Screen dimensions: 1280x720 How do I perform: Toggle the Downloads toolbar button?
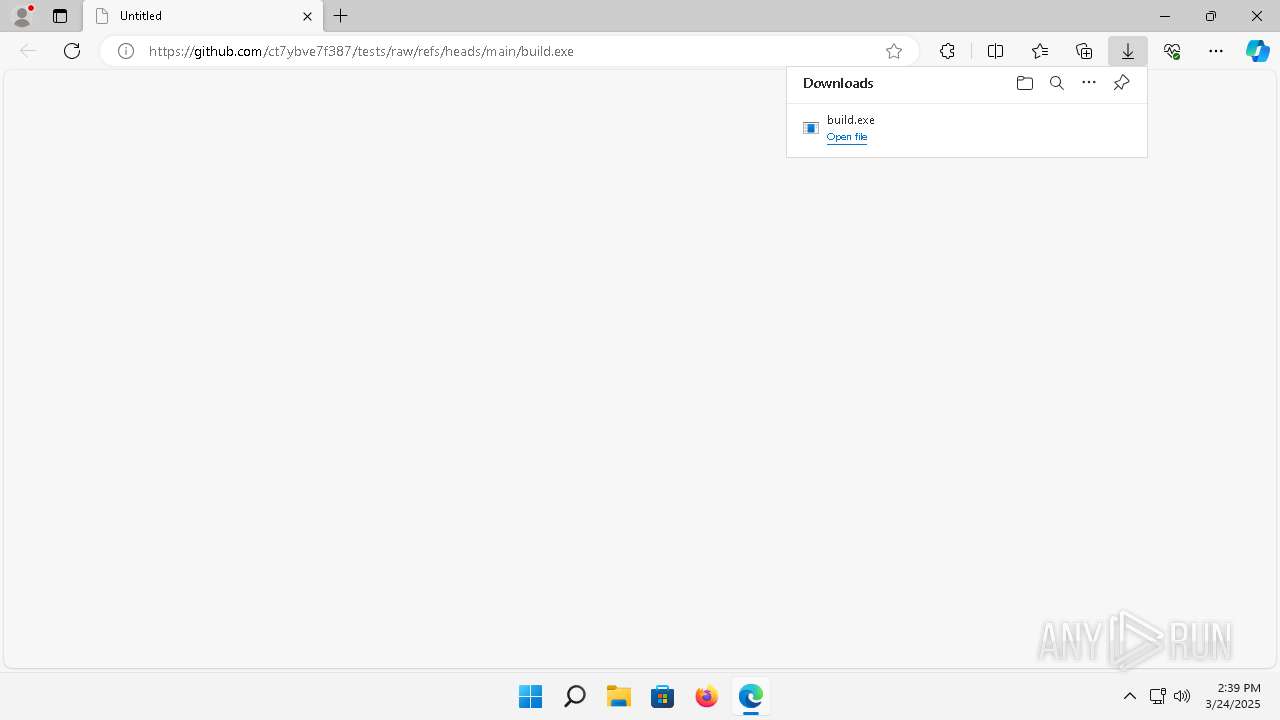click(x=1128, y=51)
